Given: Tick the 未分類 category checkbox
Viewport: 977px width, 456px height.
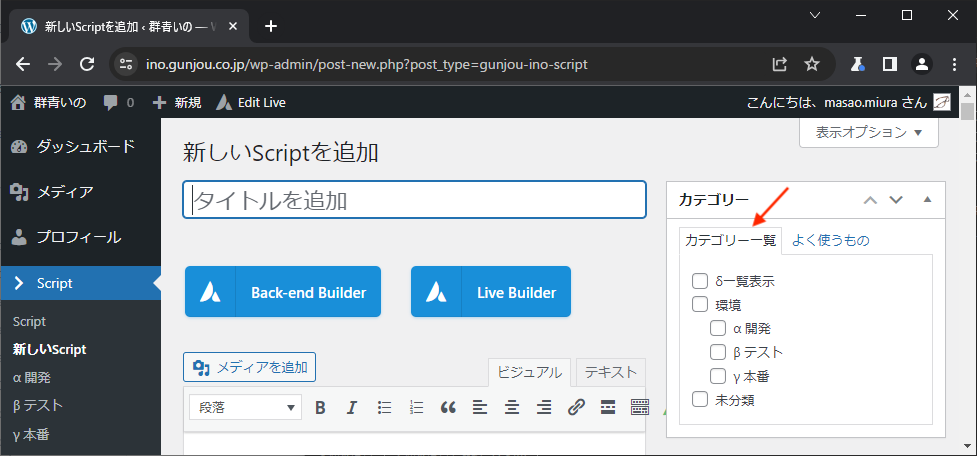Looking at the screenshot, I should pyautogui.click(x=700, y=400).
